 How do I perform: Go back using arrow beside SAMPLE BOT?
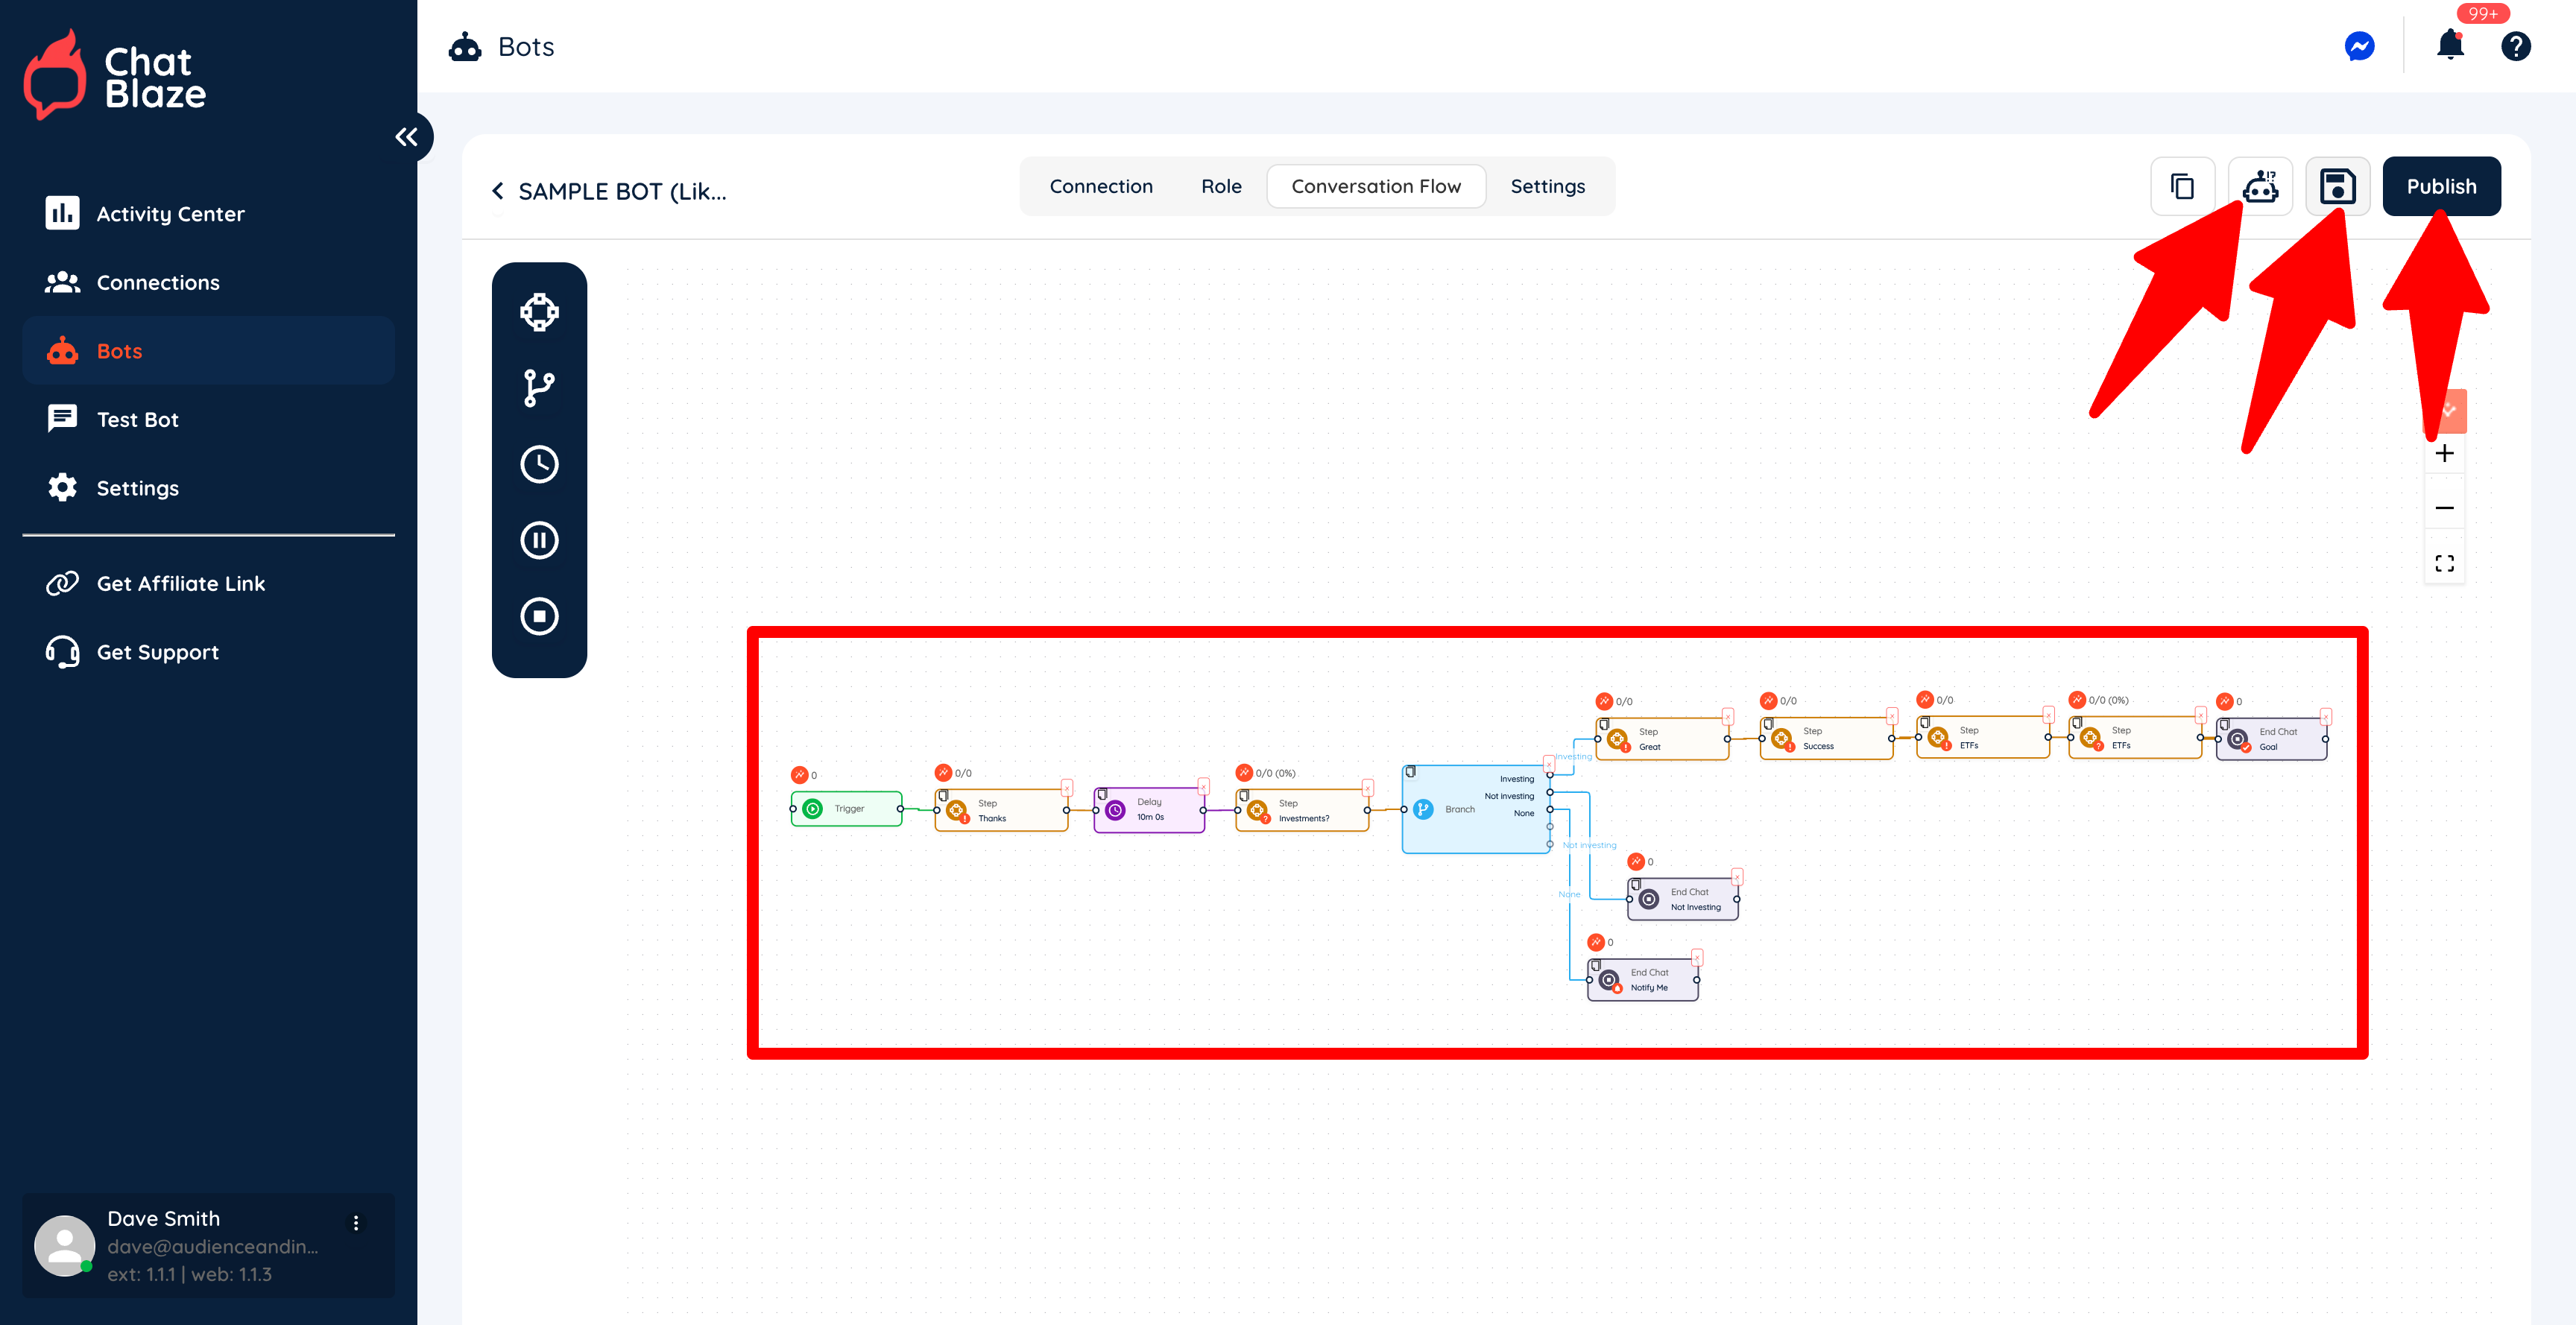[x=498, y=191]
